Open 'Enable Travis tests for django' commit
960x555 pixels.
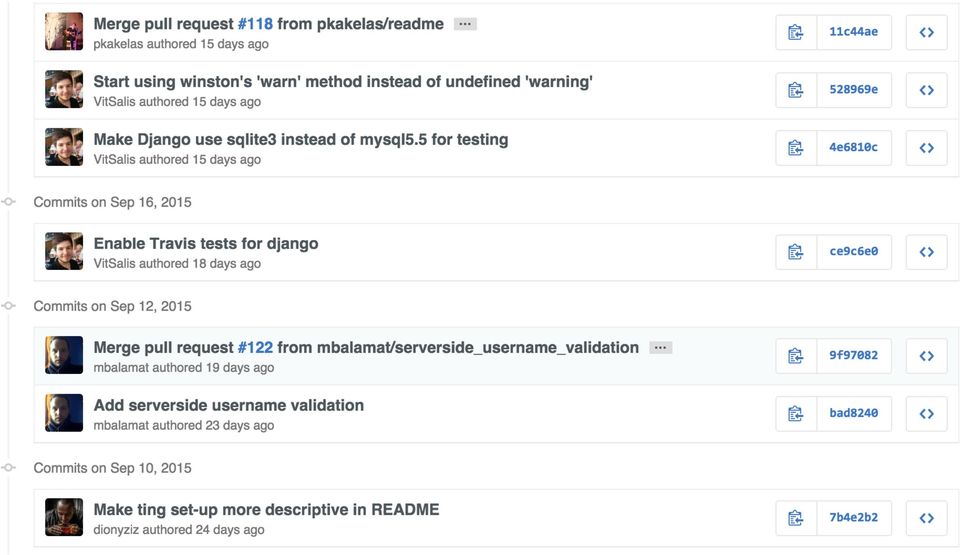(206, 243)
